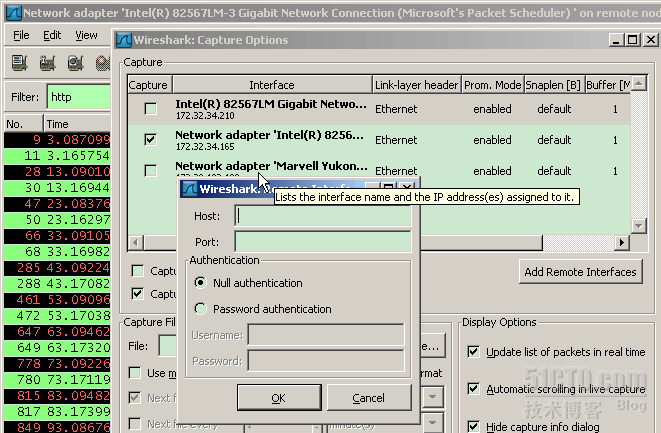This screenshot has width=661, height=433.
Task: Click the main window Wireshark fin icon
Action: tap(13, 13)
